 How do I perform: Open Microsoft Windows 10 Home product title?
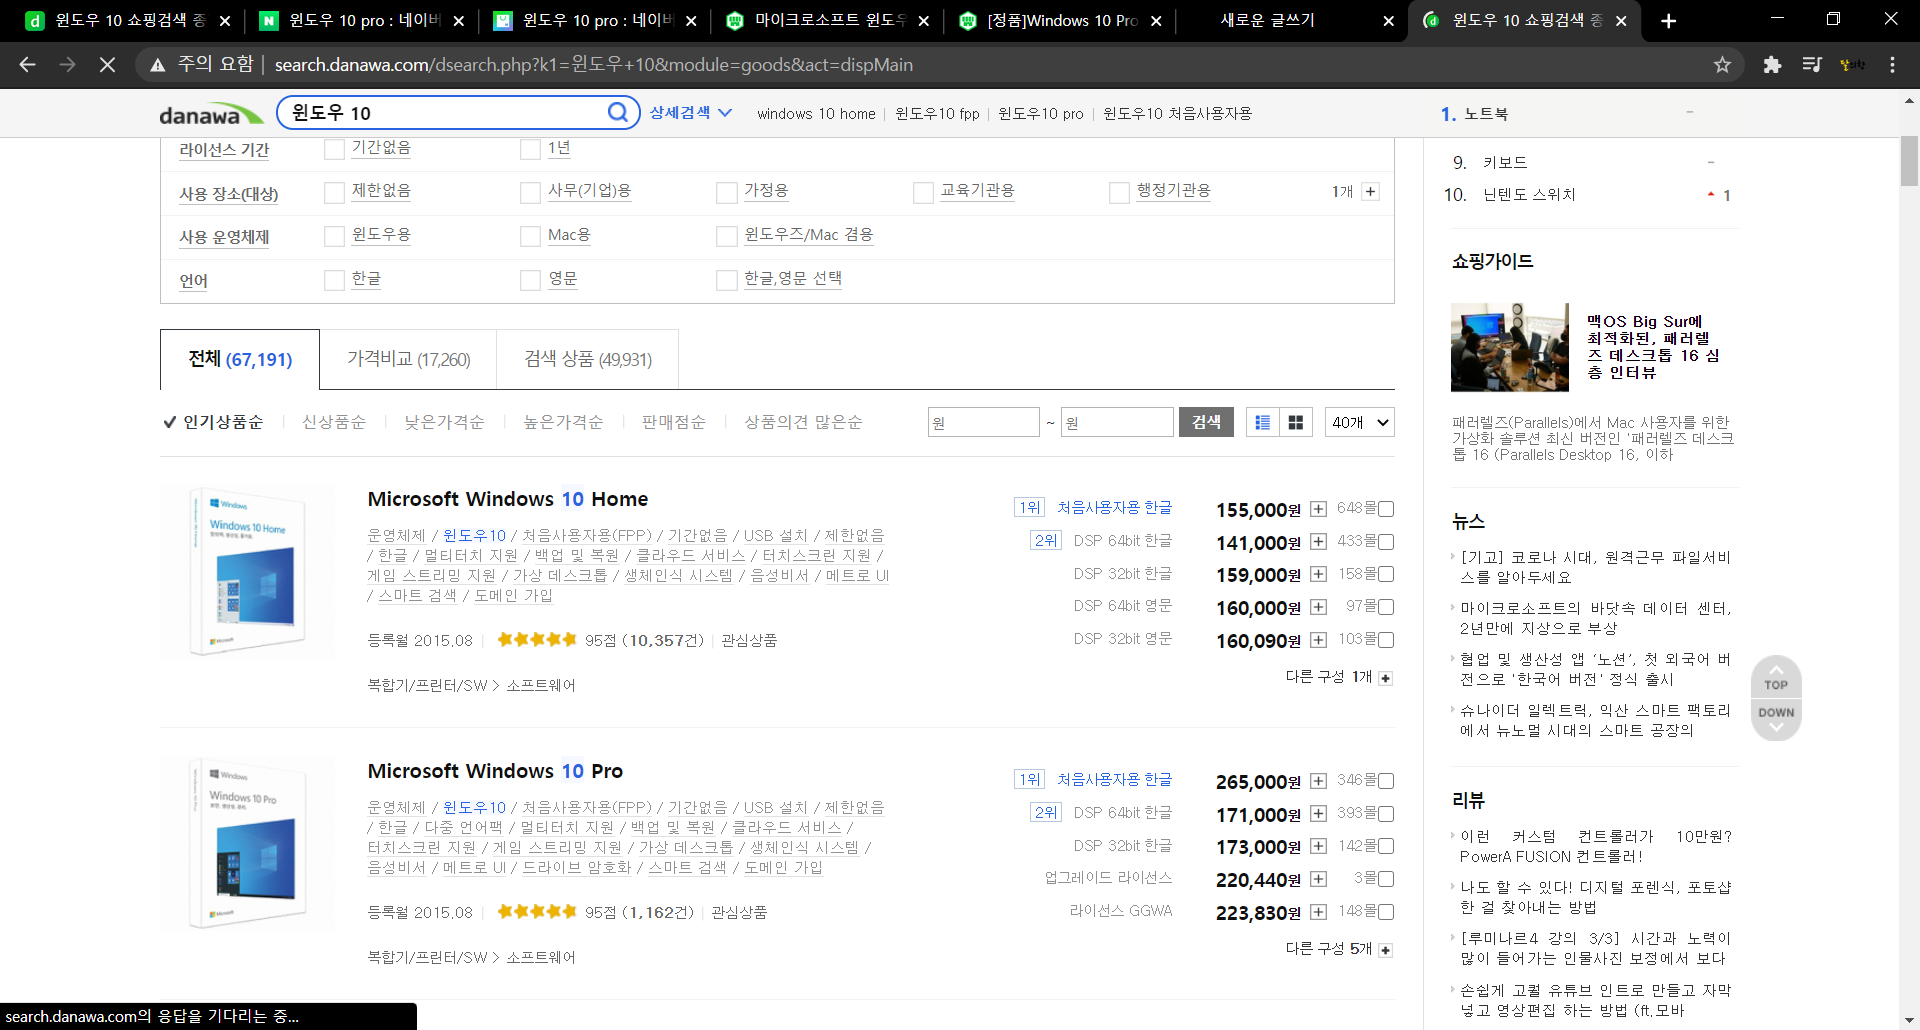(x=507, y=499)
